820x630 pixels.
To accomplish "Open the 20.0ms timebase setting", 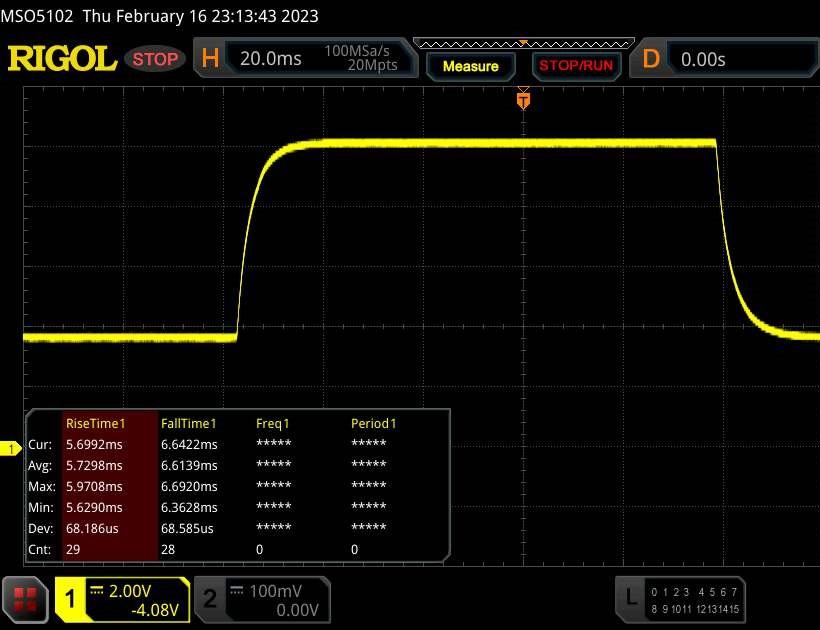I will pos(271,59).
